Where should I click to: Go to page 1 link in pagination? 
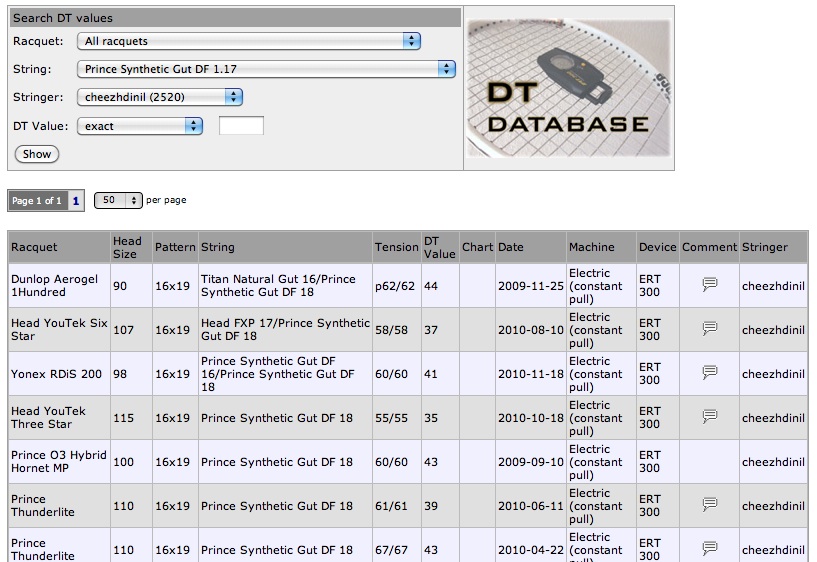click(76, 201)
